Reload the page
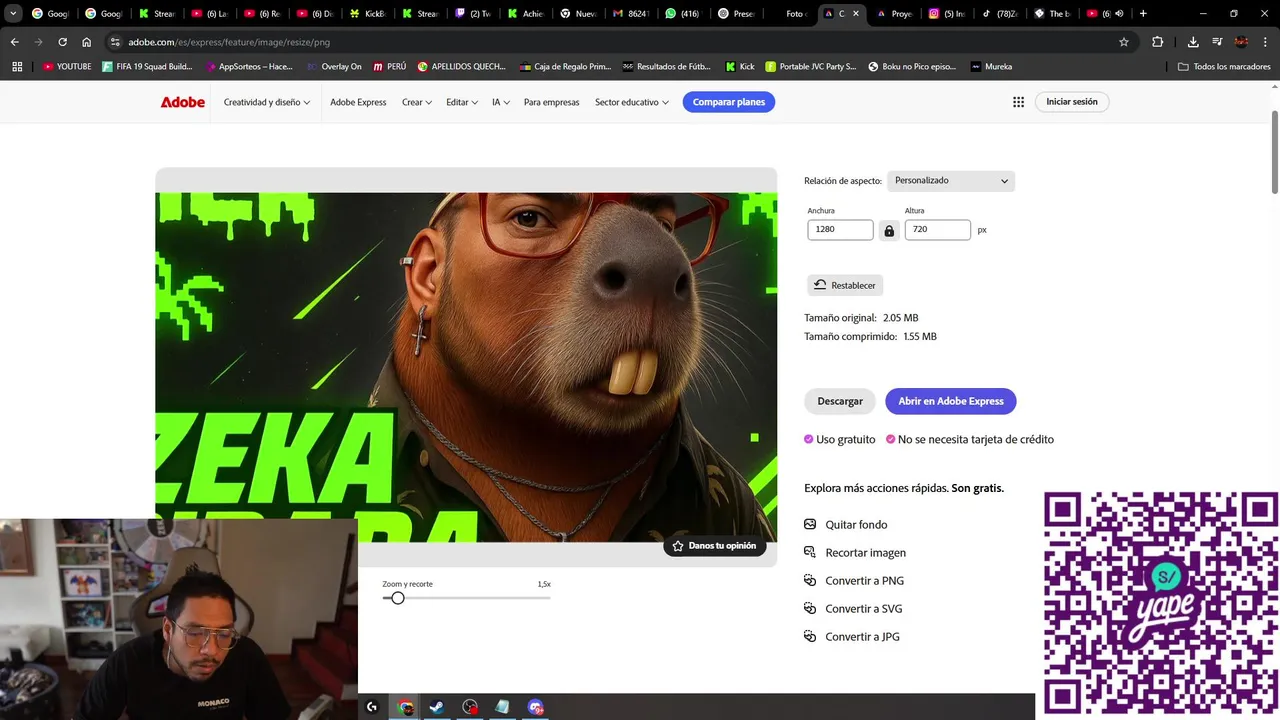1280x720 pixels. 62,42
